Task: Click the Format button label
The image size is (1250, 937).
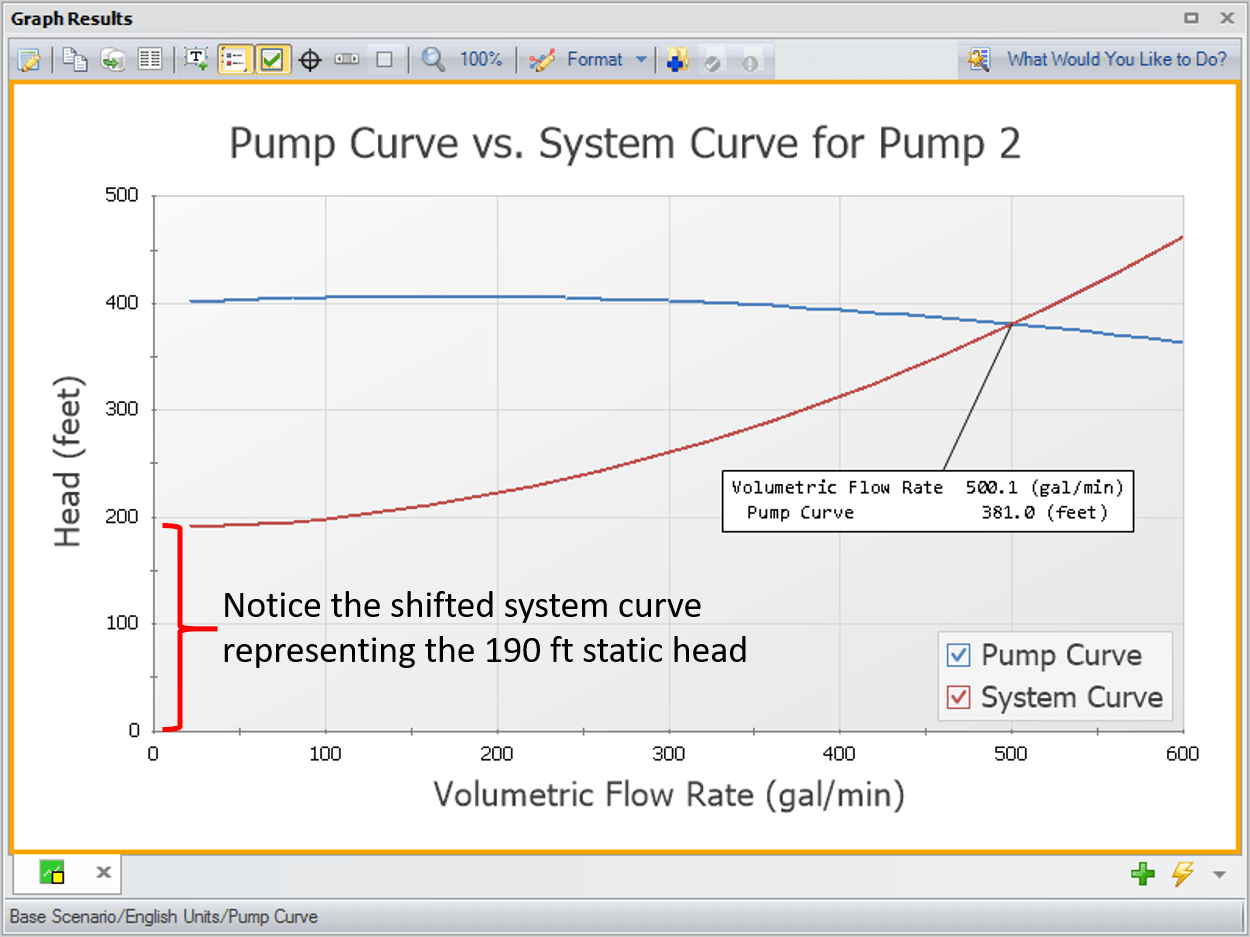Action: [594, 60]
